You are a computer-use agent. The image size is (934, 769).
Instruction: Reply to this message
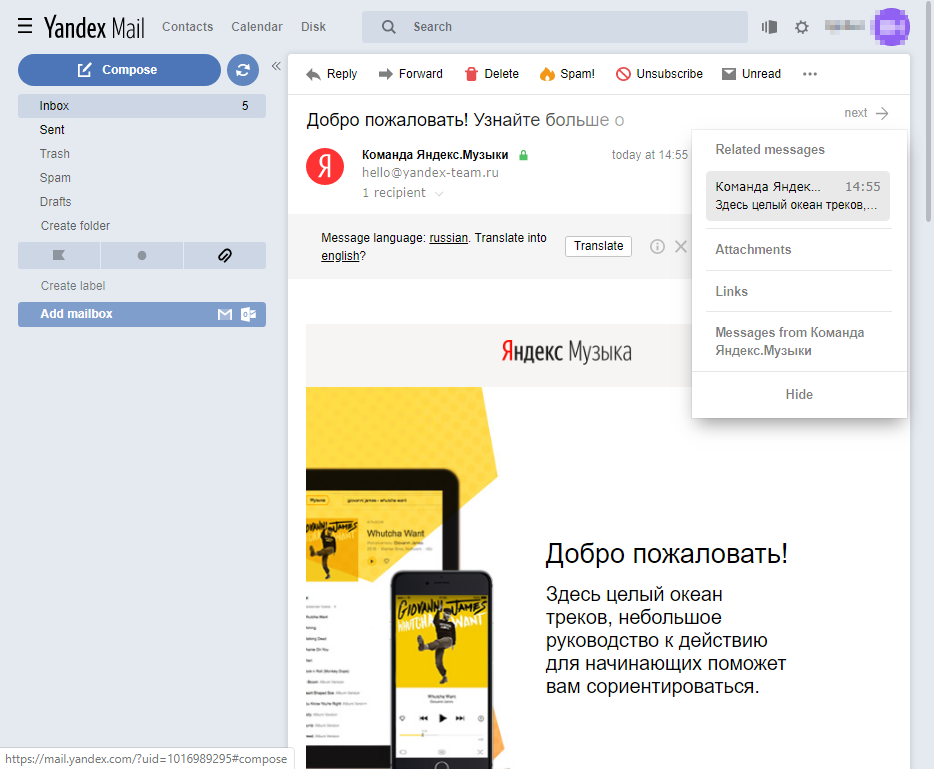[x=331, y=74]
